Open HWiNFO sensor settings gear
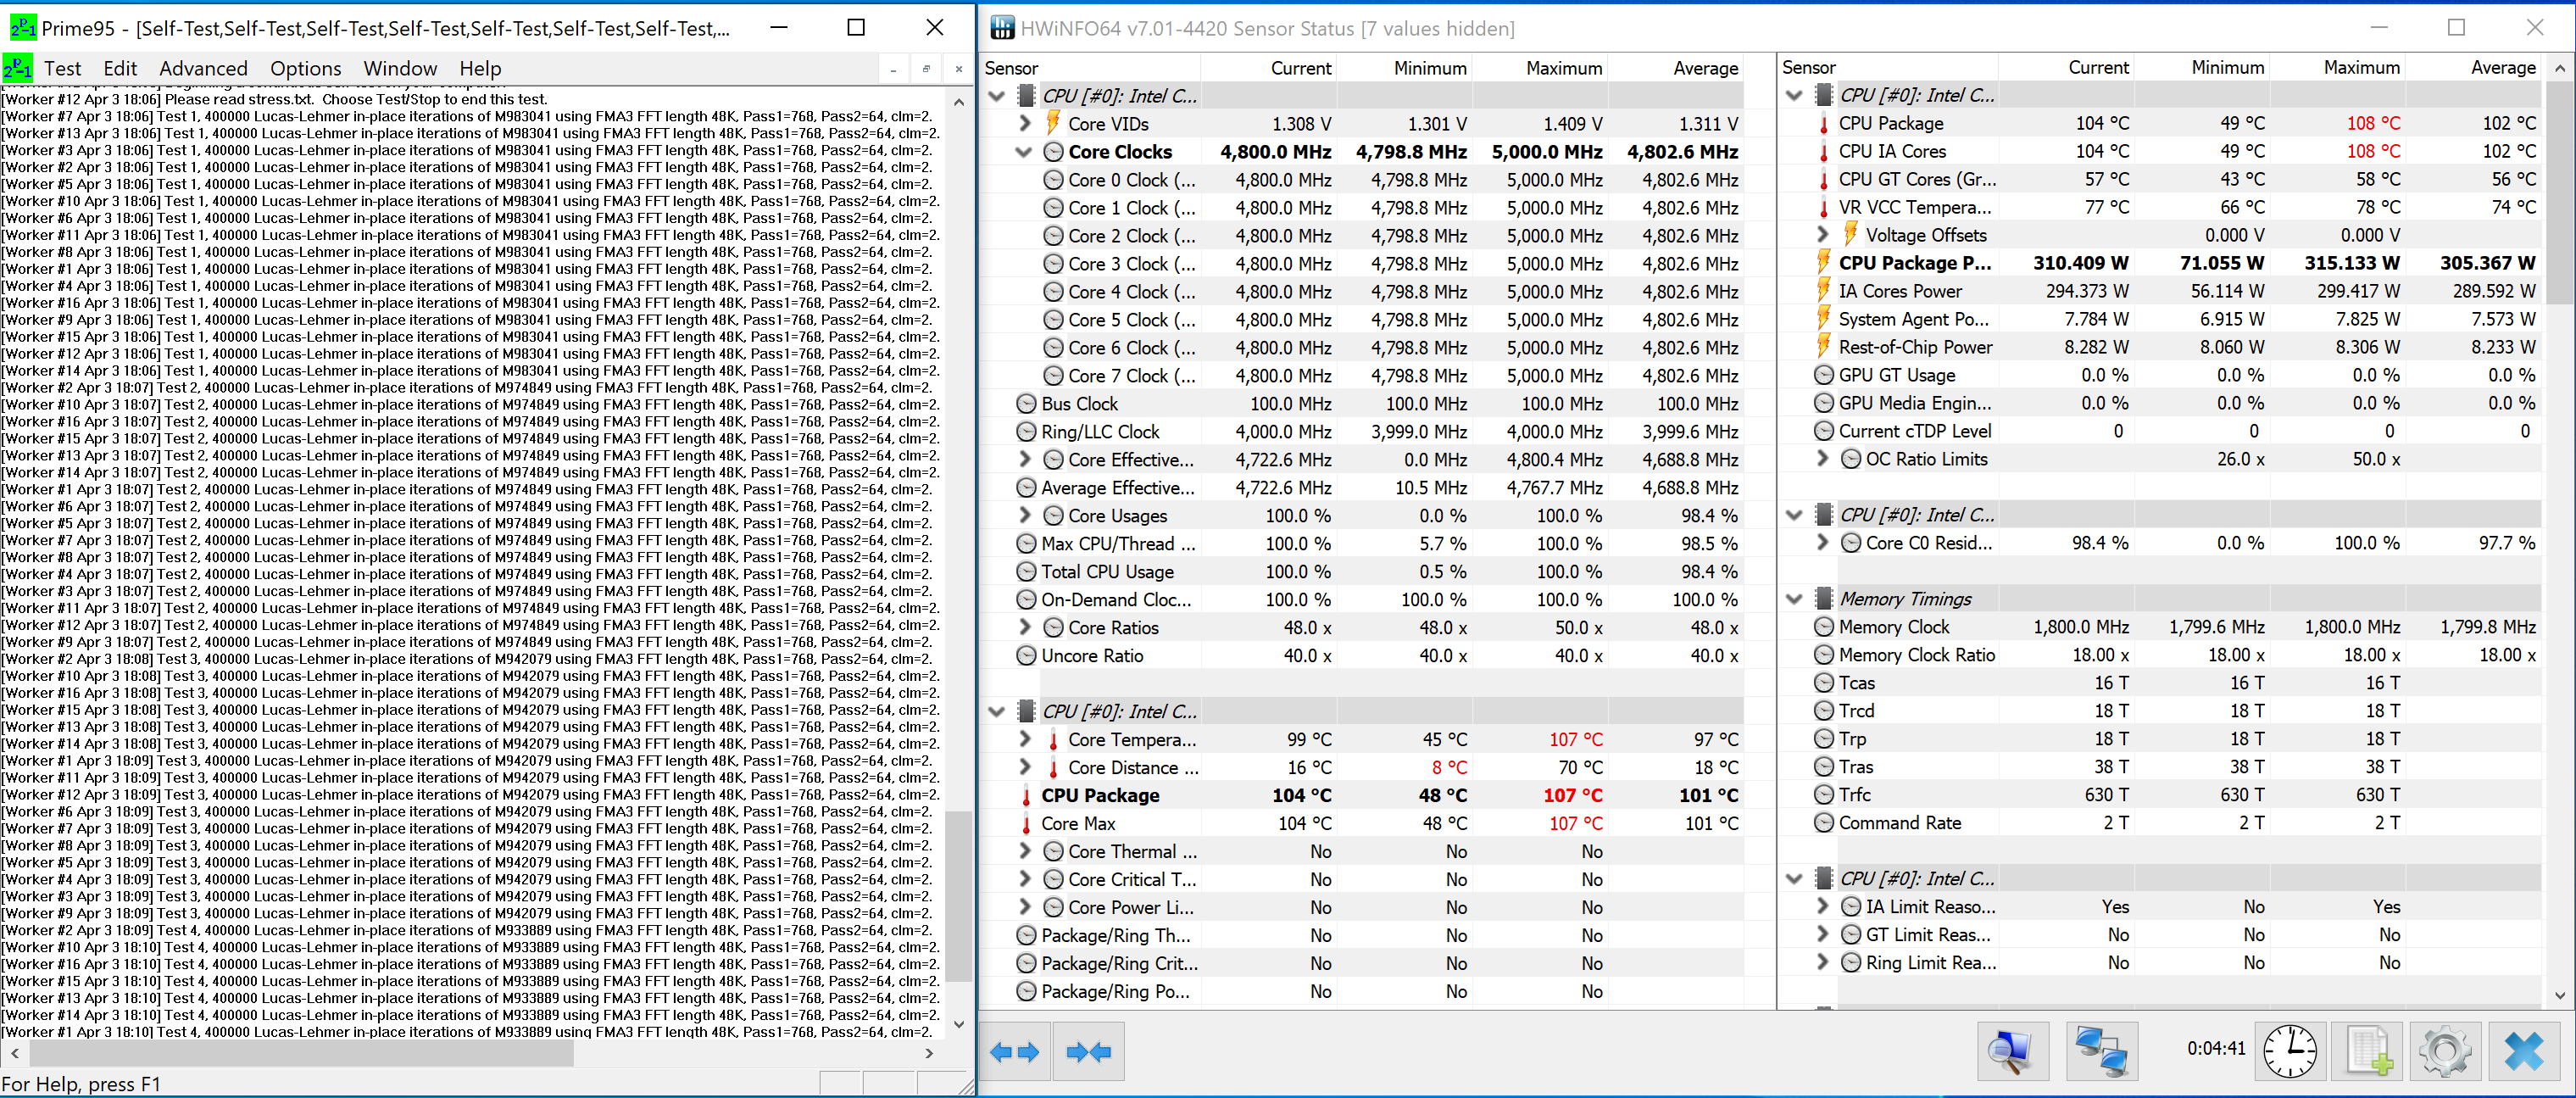The height and width of the screenshot is (1098, 2576). [2445, 1051]
